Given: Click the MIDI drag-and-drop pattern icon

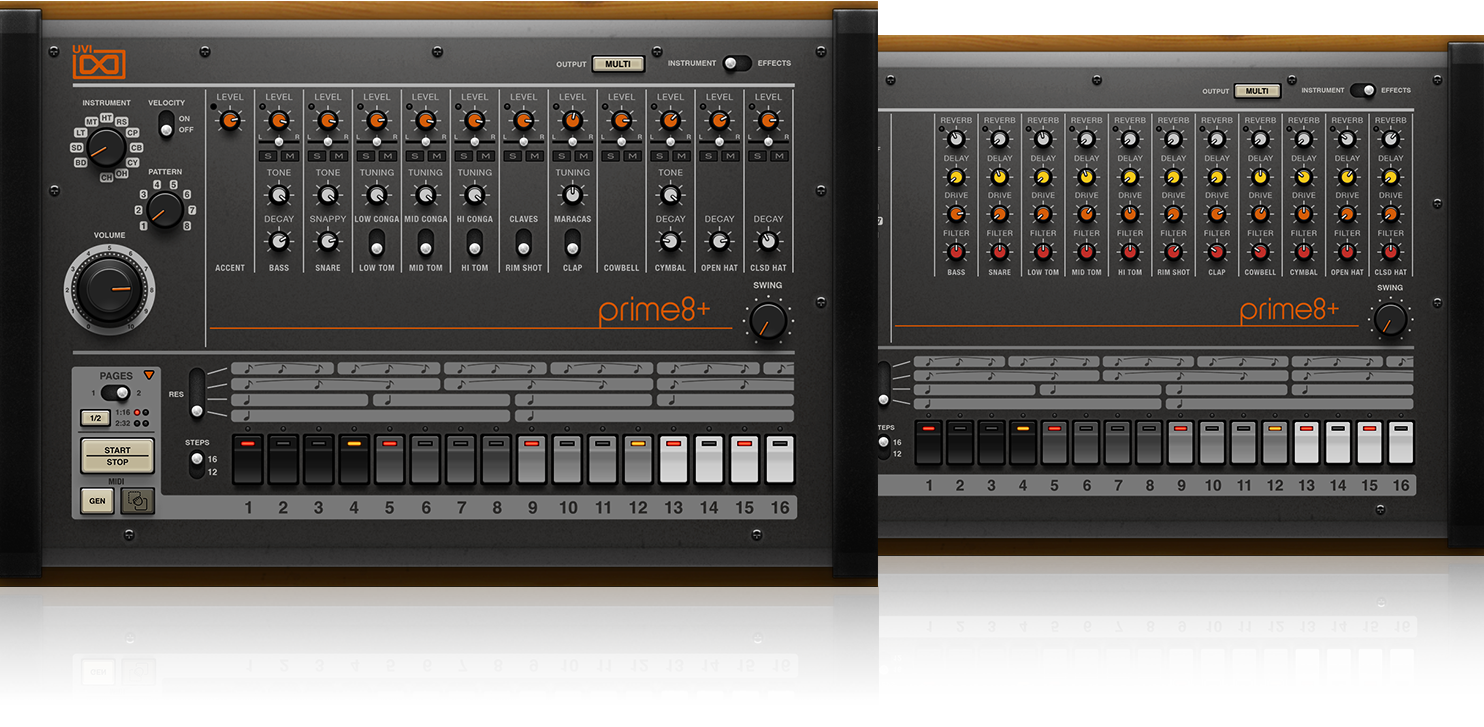Looking at the screenshot, I should [137, 500].
